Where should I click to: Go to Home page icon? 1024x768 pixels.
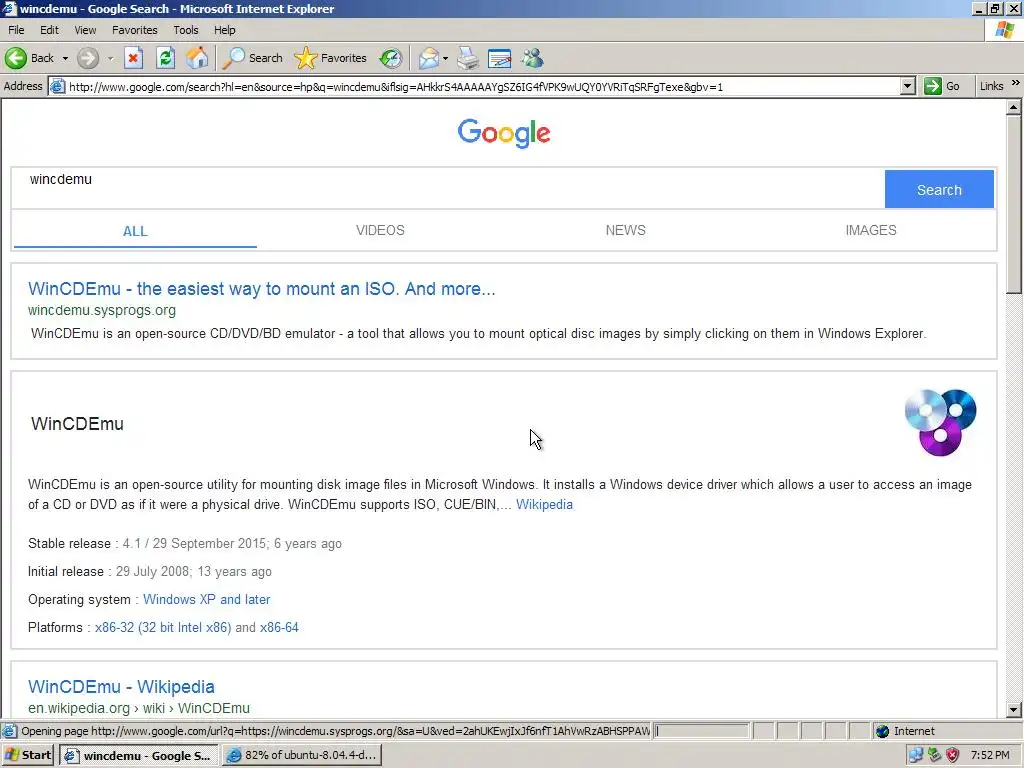pos(197,58)
